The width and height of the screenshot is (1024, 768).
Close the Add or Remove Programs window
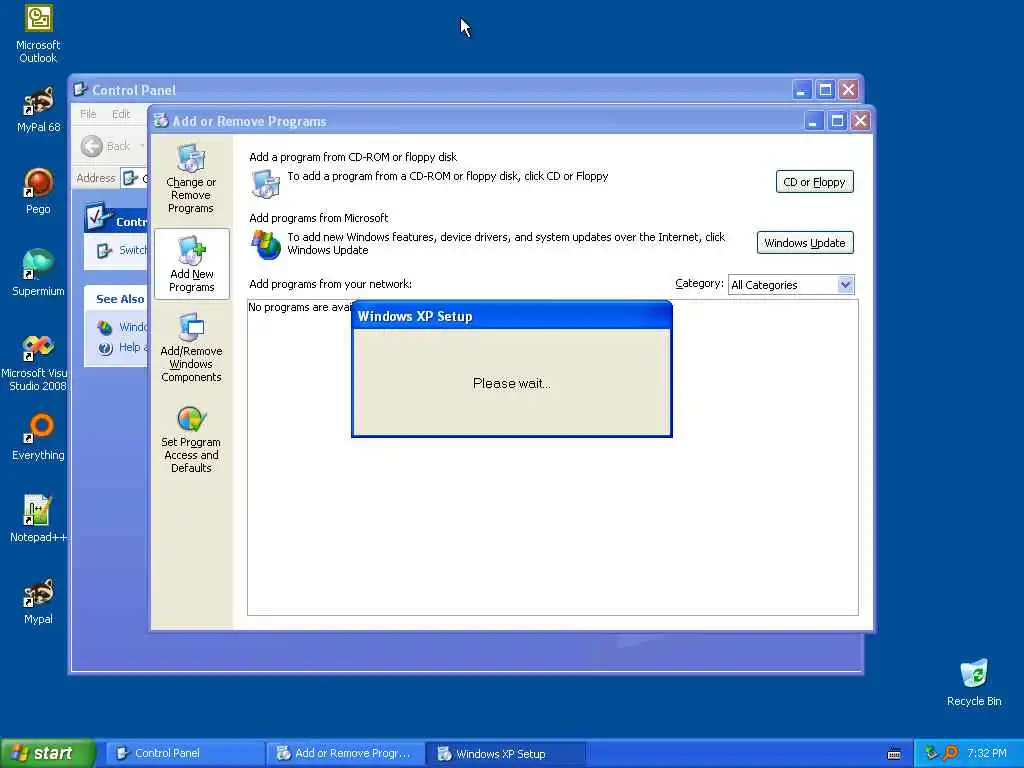[861, 121]
